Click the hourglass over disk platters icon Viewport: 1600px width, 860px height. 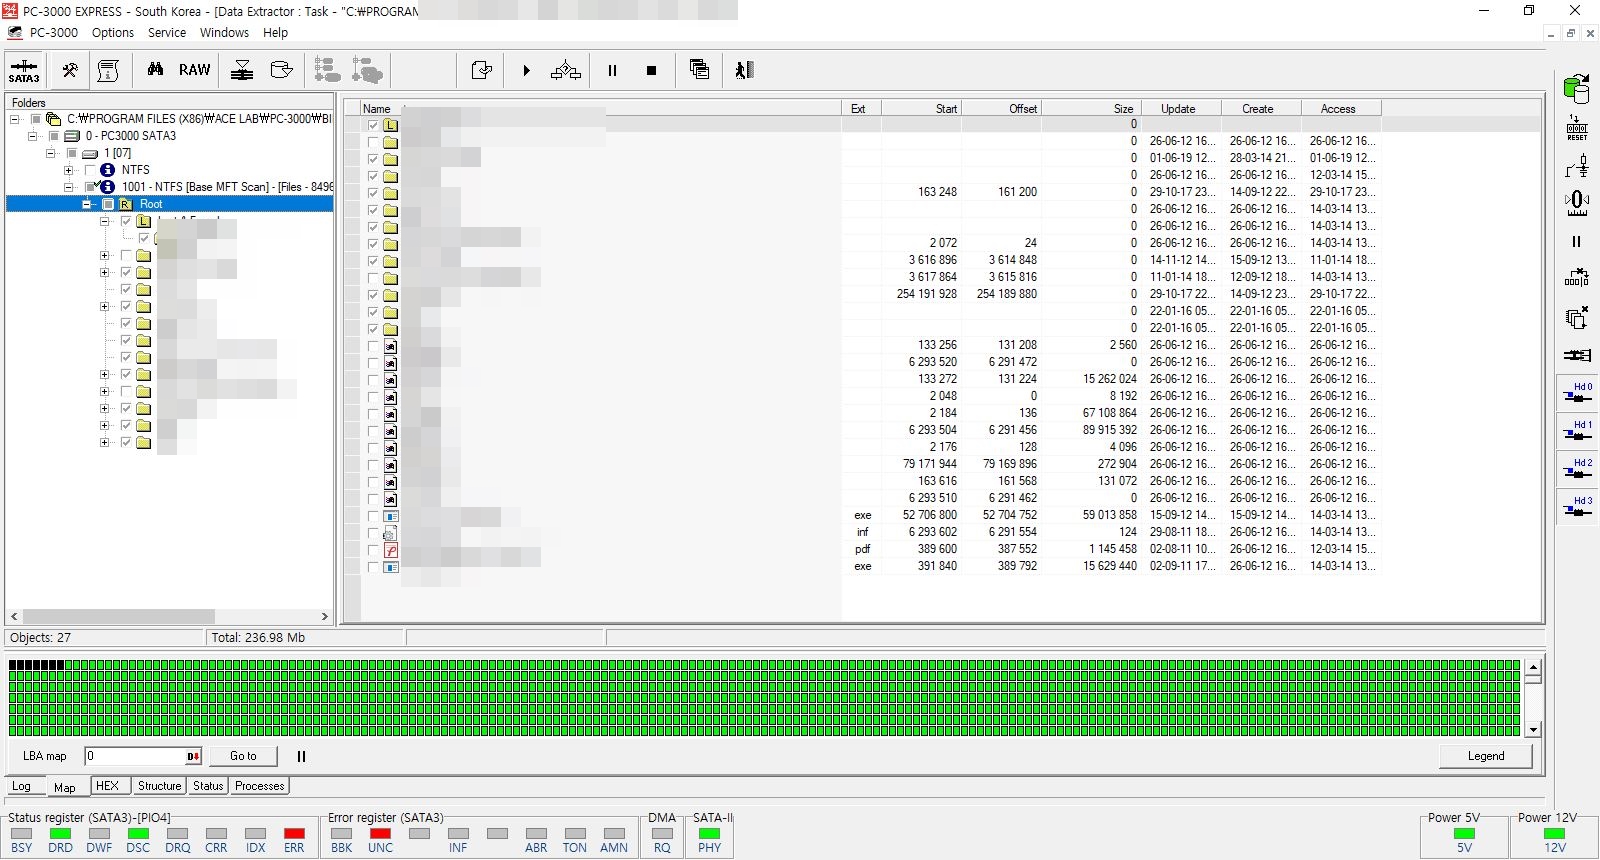(242, 70)
